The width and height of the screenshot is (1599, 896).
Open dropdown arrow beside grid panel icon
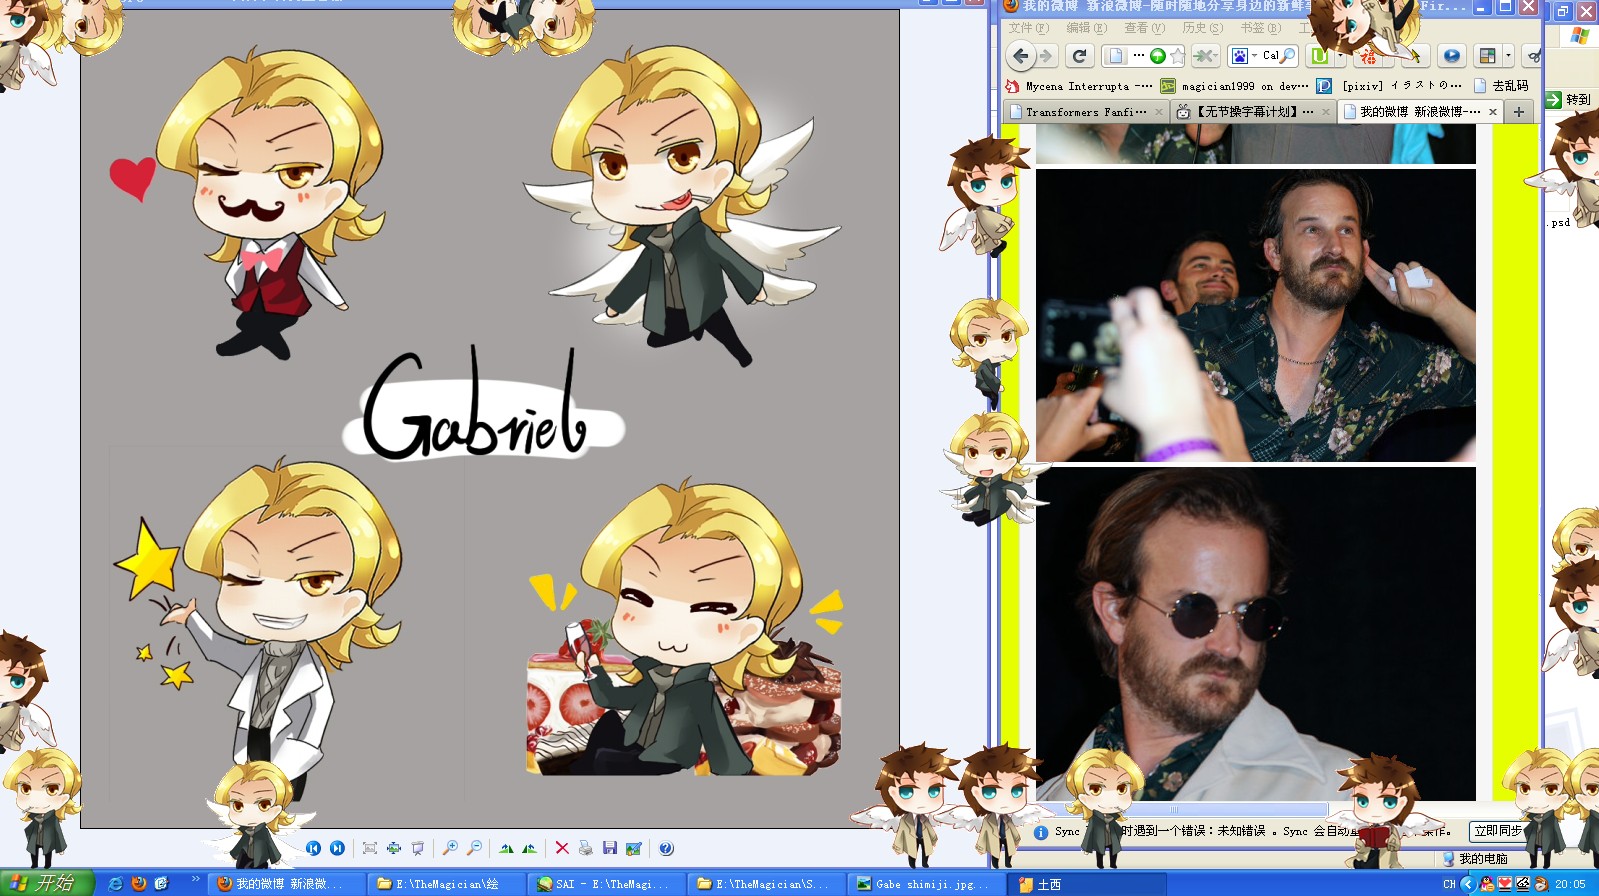pos(1508,56)
